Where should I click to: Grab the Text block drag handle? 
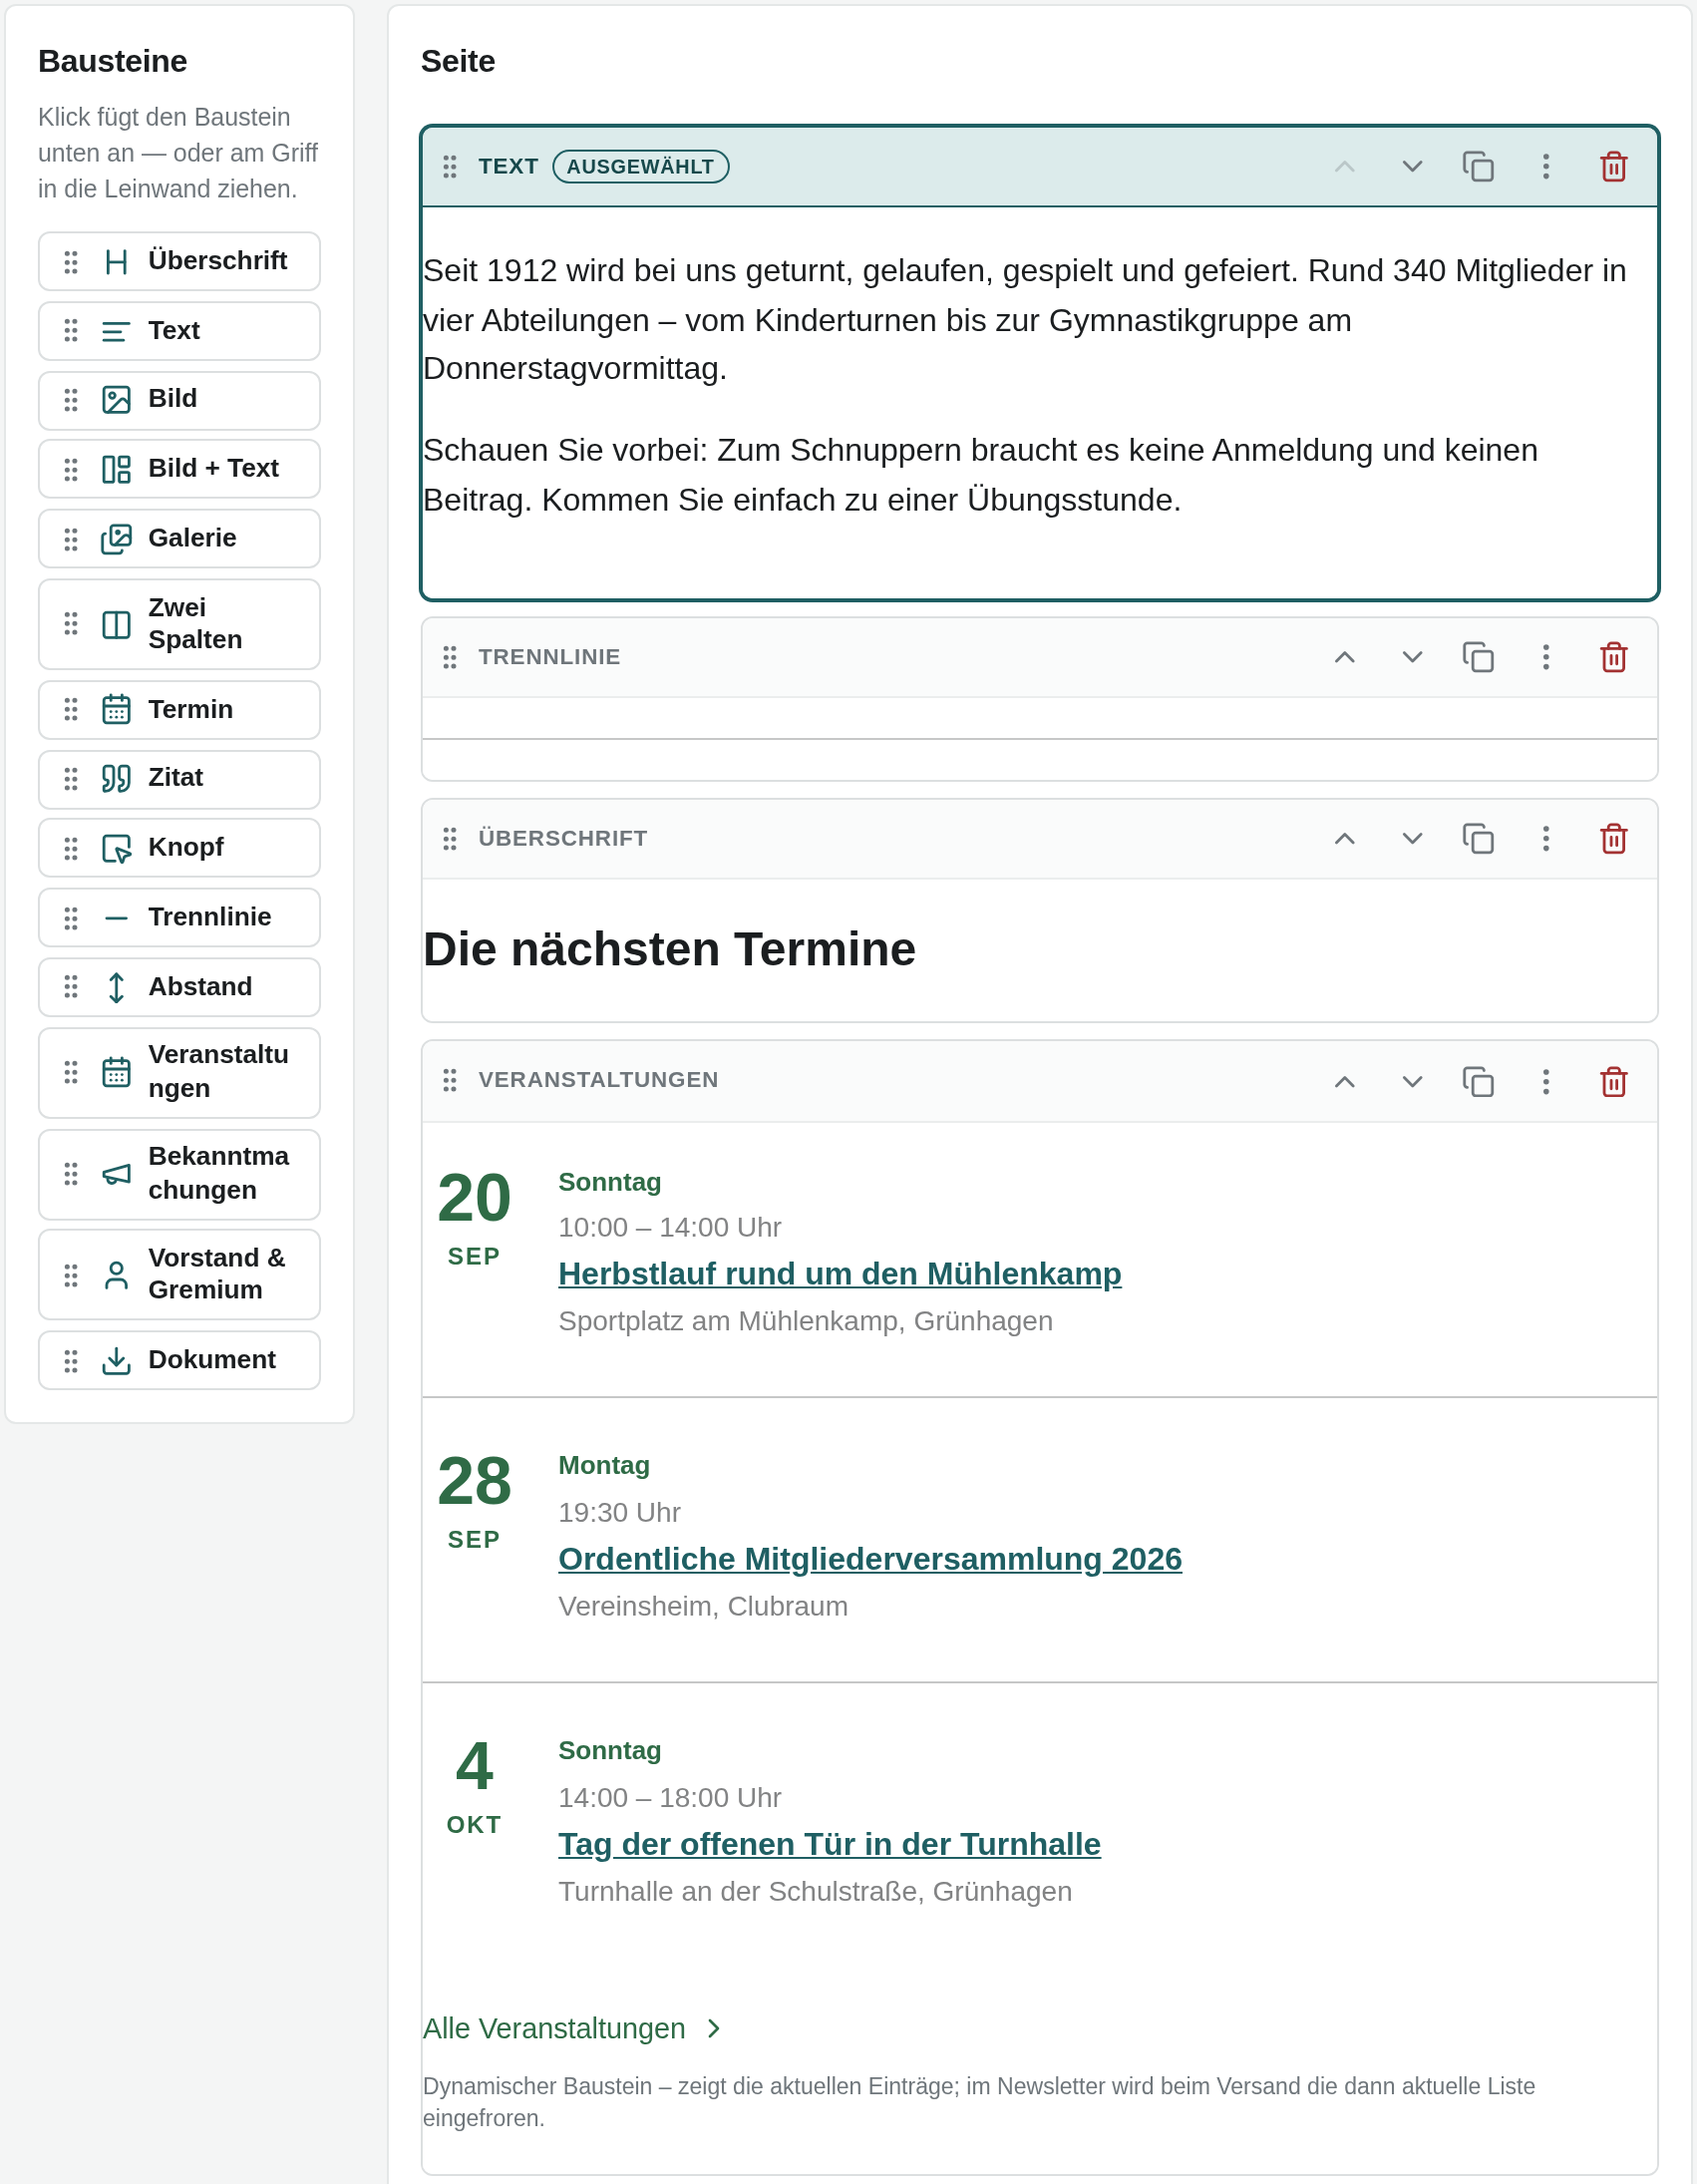(450, 167)
